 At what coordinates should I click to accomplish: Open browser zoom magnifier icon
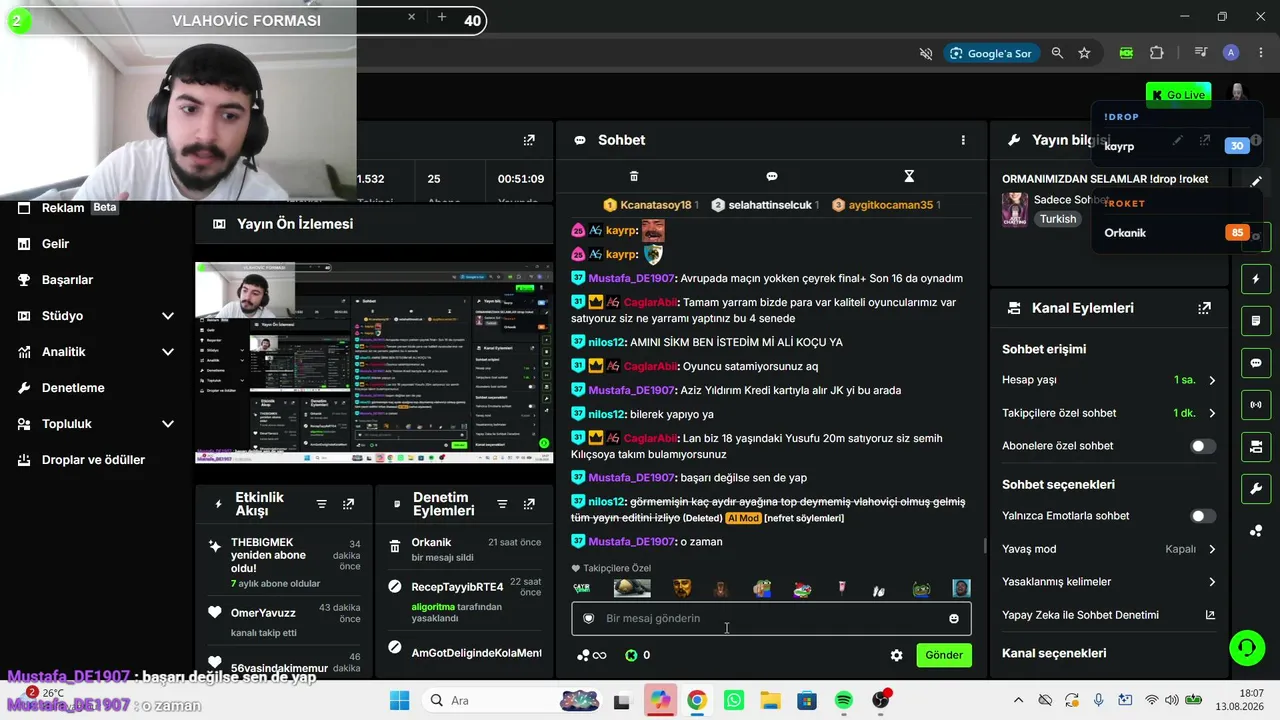(1057, 53)
